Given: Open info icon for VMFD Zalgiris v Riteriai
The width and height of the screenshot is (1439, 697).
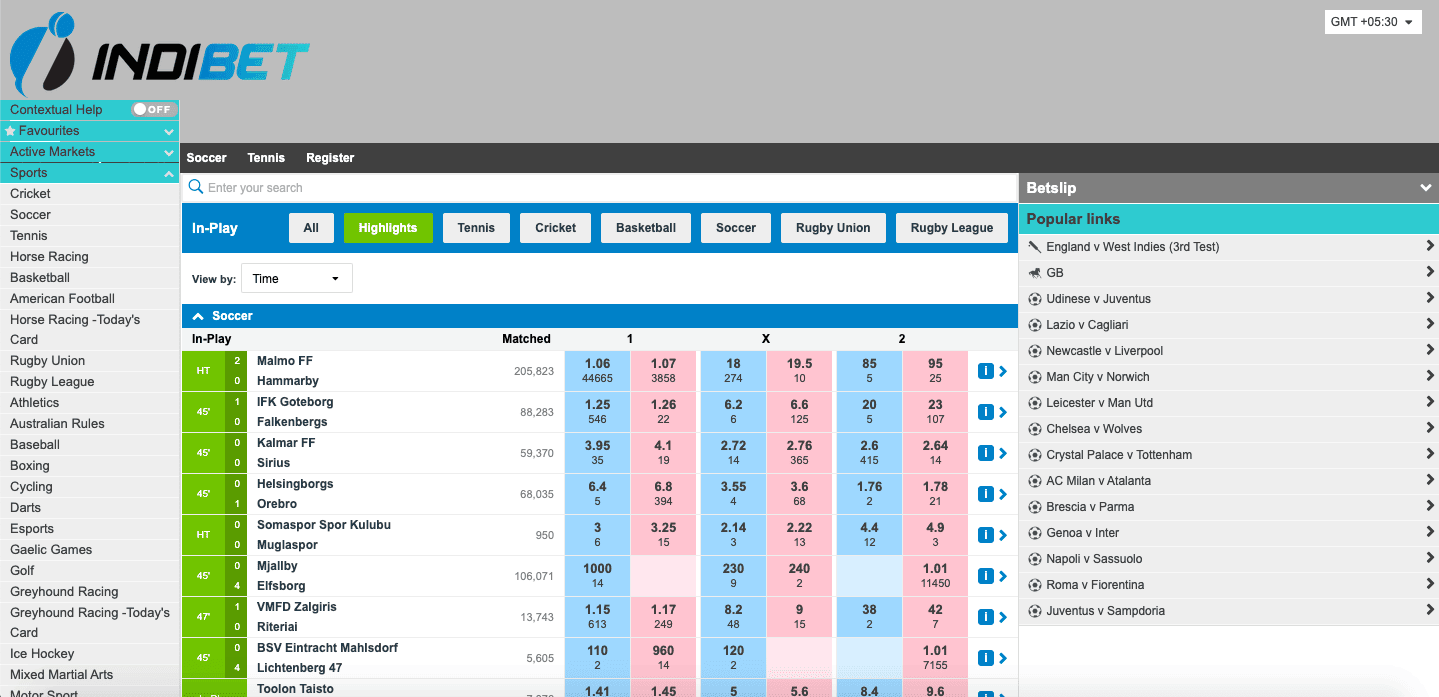Looking at the screenshot, I should pyautogui.click(x=986, y=617).
